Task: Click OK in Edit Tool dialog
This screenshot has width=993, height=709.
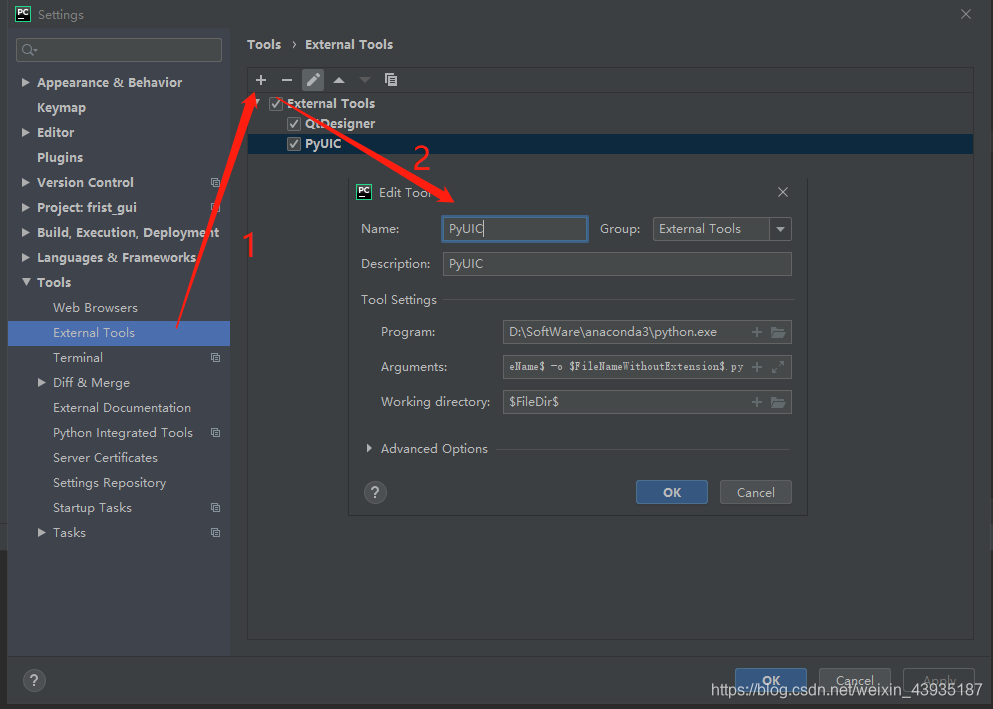Action: [672, 493]
